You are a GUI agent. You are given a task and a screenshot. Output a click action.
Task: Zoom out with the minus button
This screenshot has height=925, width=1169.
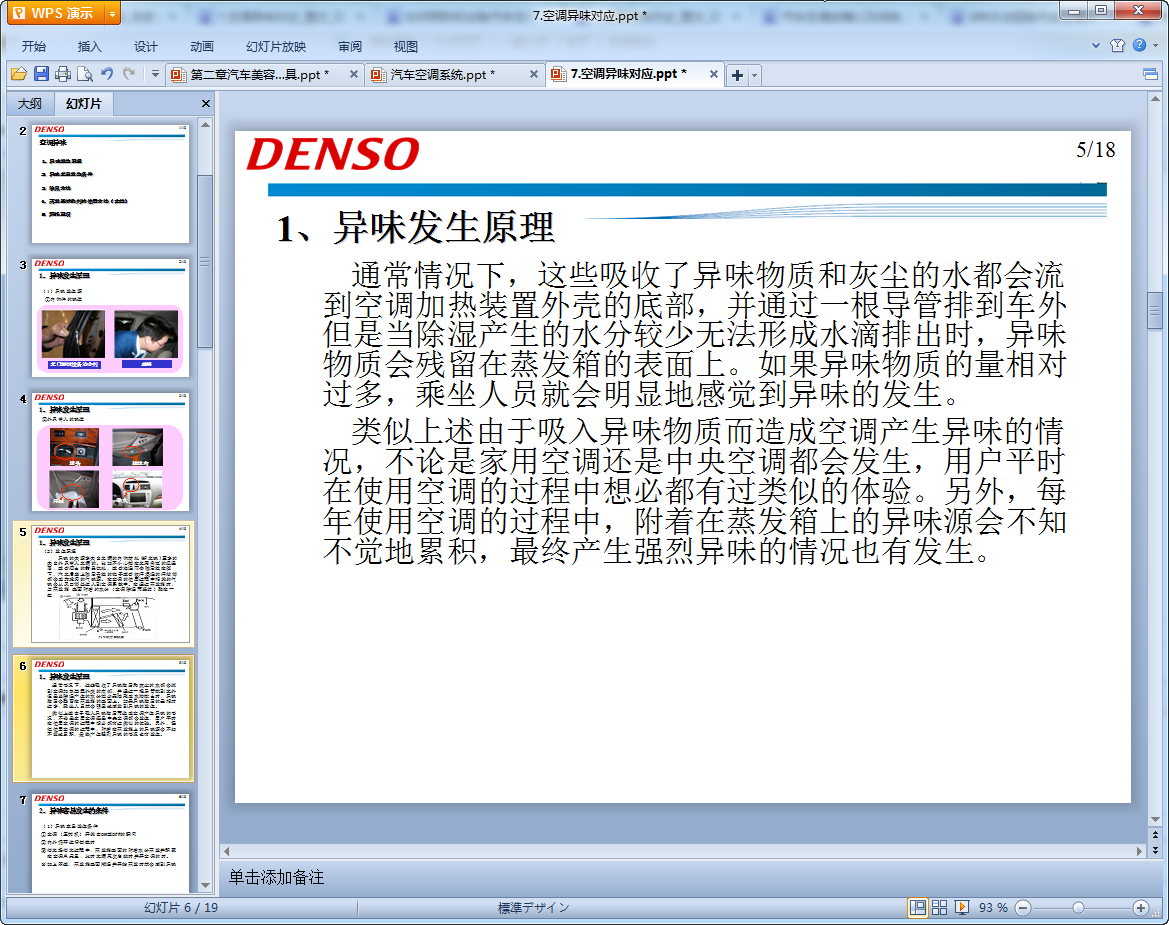click(x=1024, y=908)
